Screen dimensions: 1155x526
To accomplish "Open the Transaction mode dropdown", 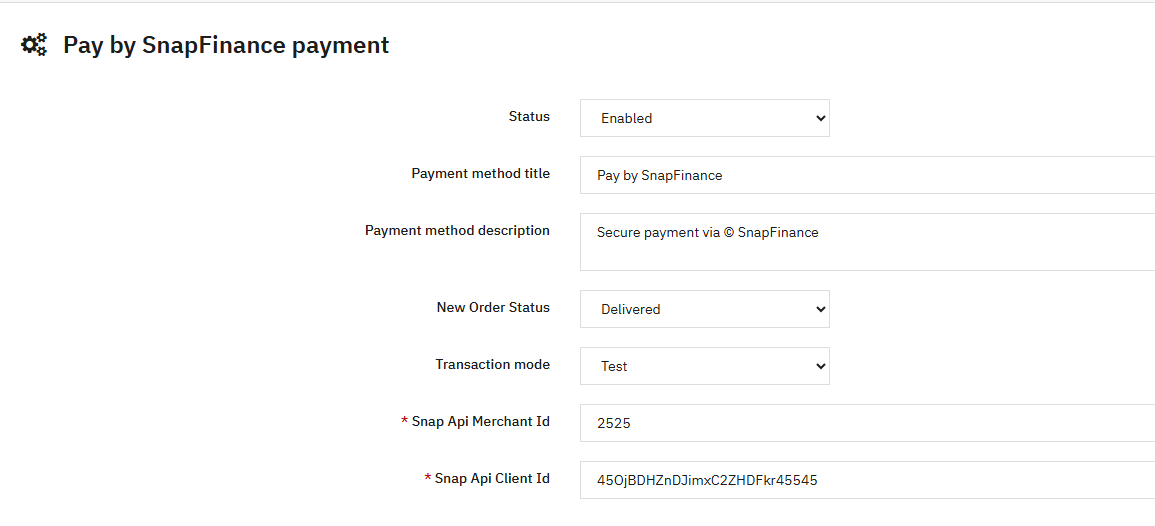I will point(704,366).
